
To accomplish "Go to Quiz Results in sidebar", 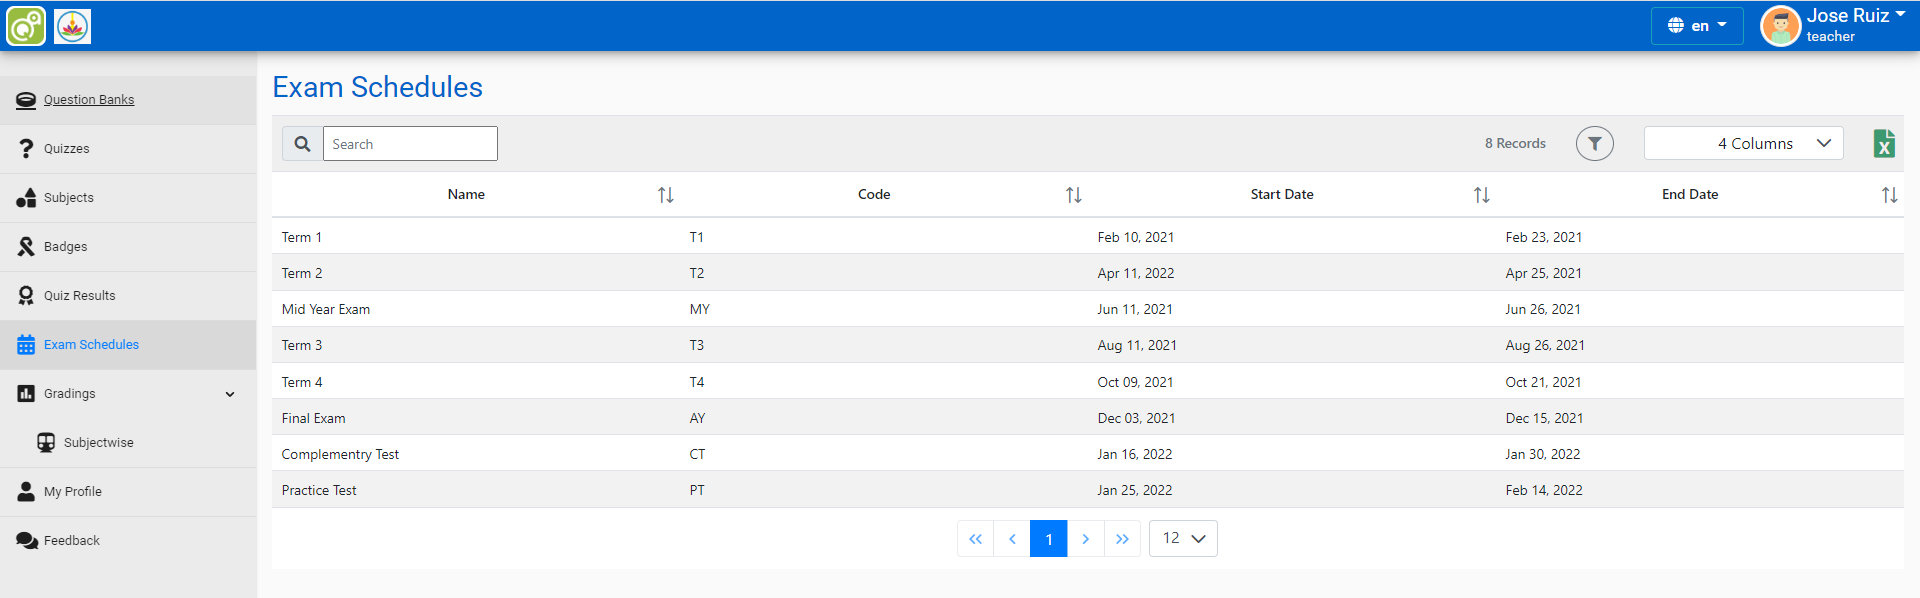I will (x=79, y=296).
